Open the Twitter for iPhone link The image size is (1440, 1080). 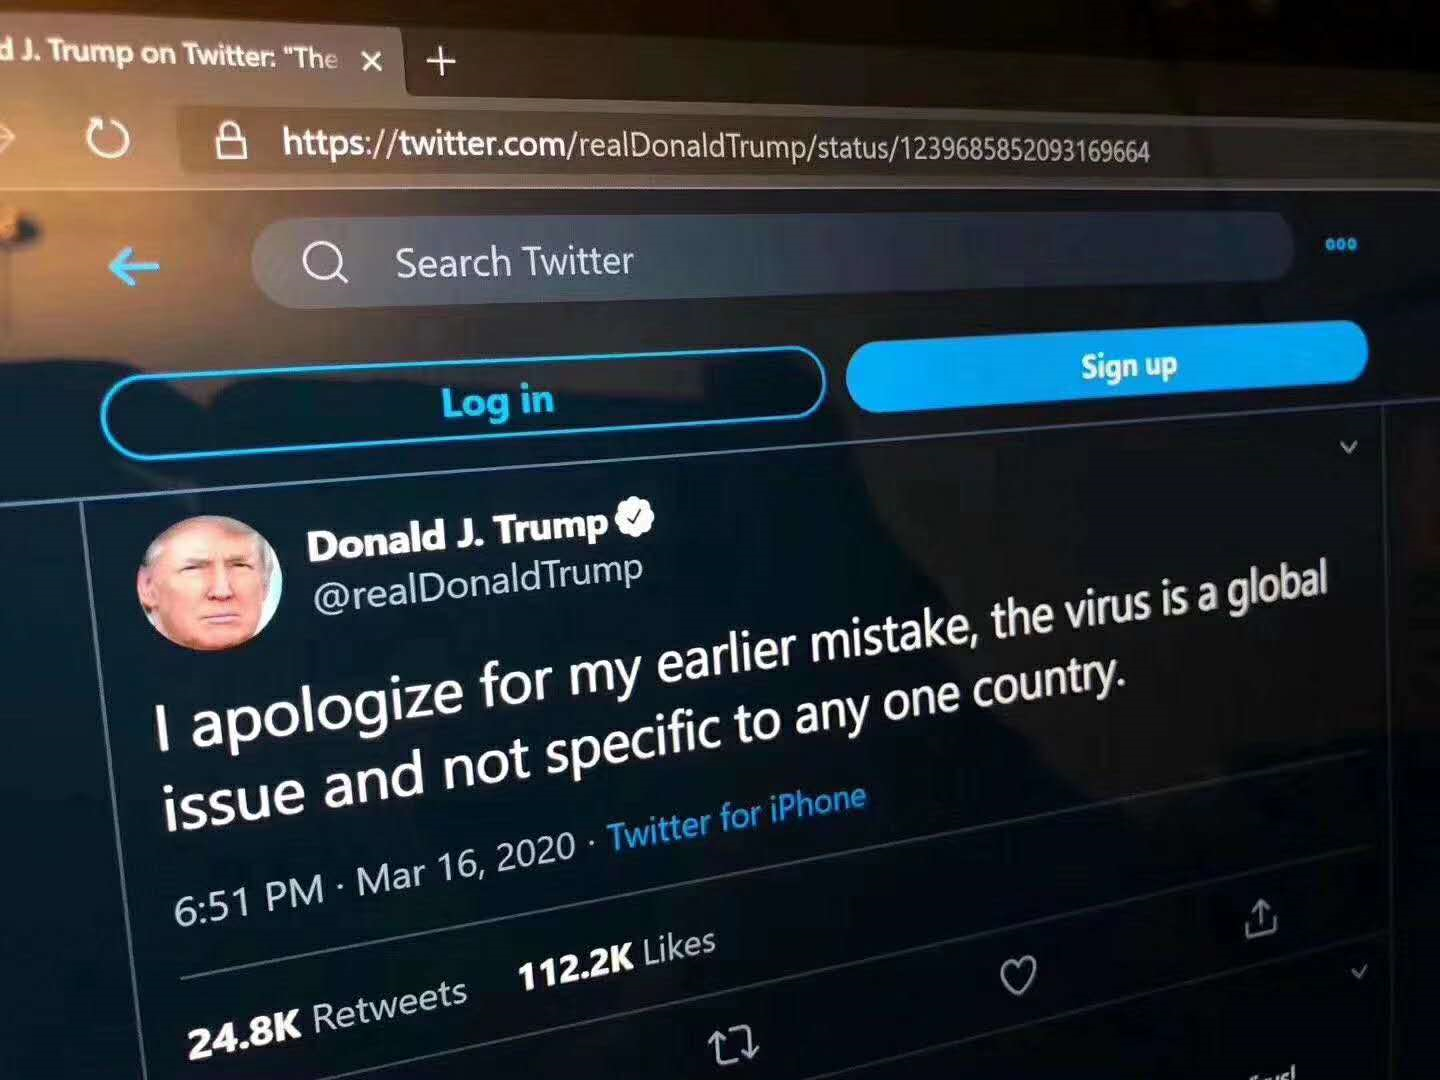pos(736,817)
